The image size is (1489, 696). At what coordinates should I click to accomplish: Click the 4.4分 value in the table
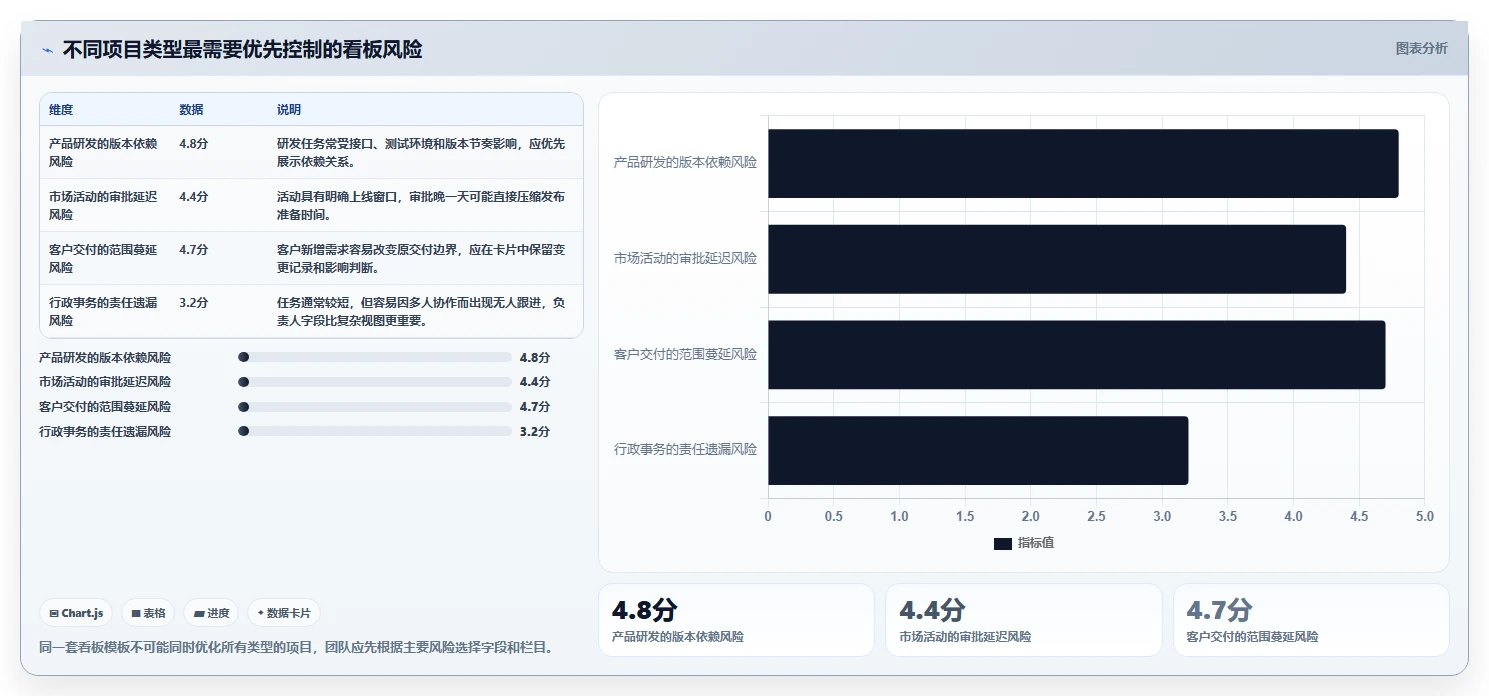194,197
